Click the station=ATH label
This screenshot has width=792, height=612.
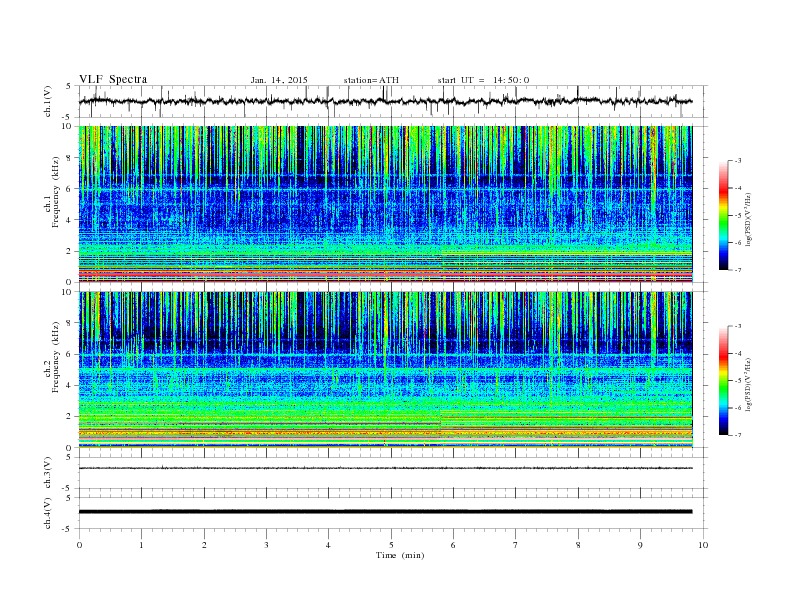coord(371,80)
